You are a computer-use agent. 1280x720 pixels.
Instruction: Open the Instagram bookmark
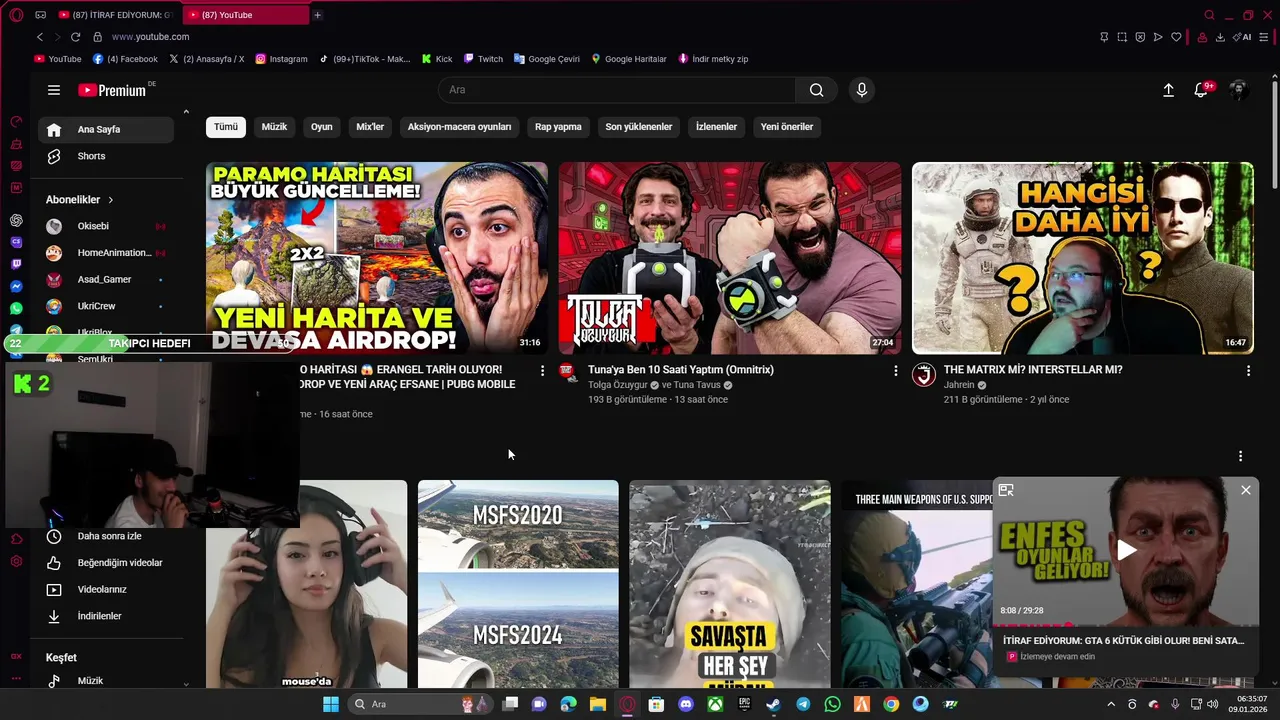point(281,59)
